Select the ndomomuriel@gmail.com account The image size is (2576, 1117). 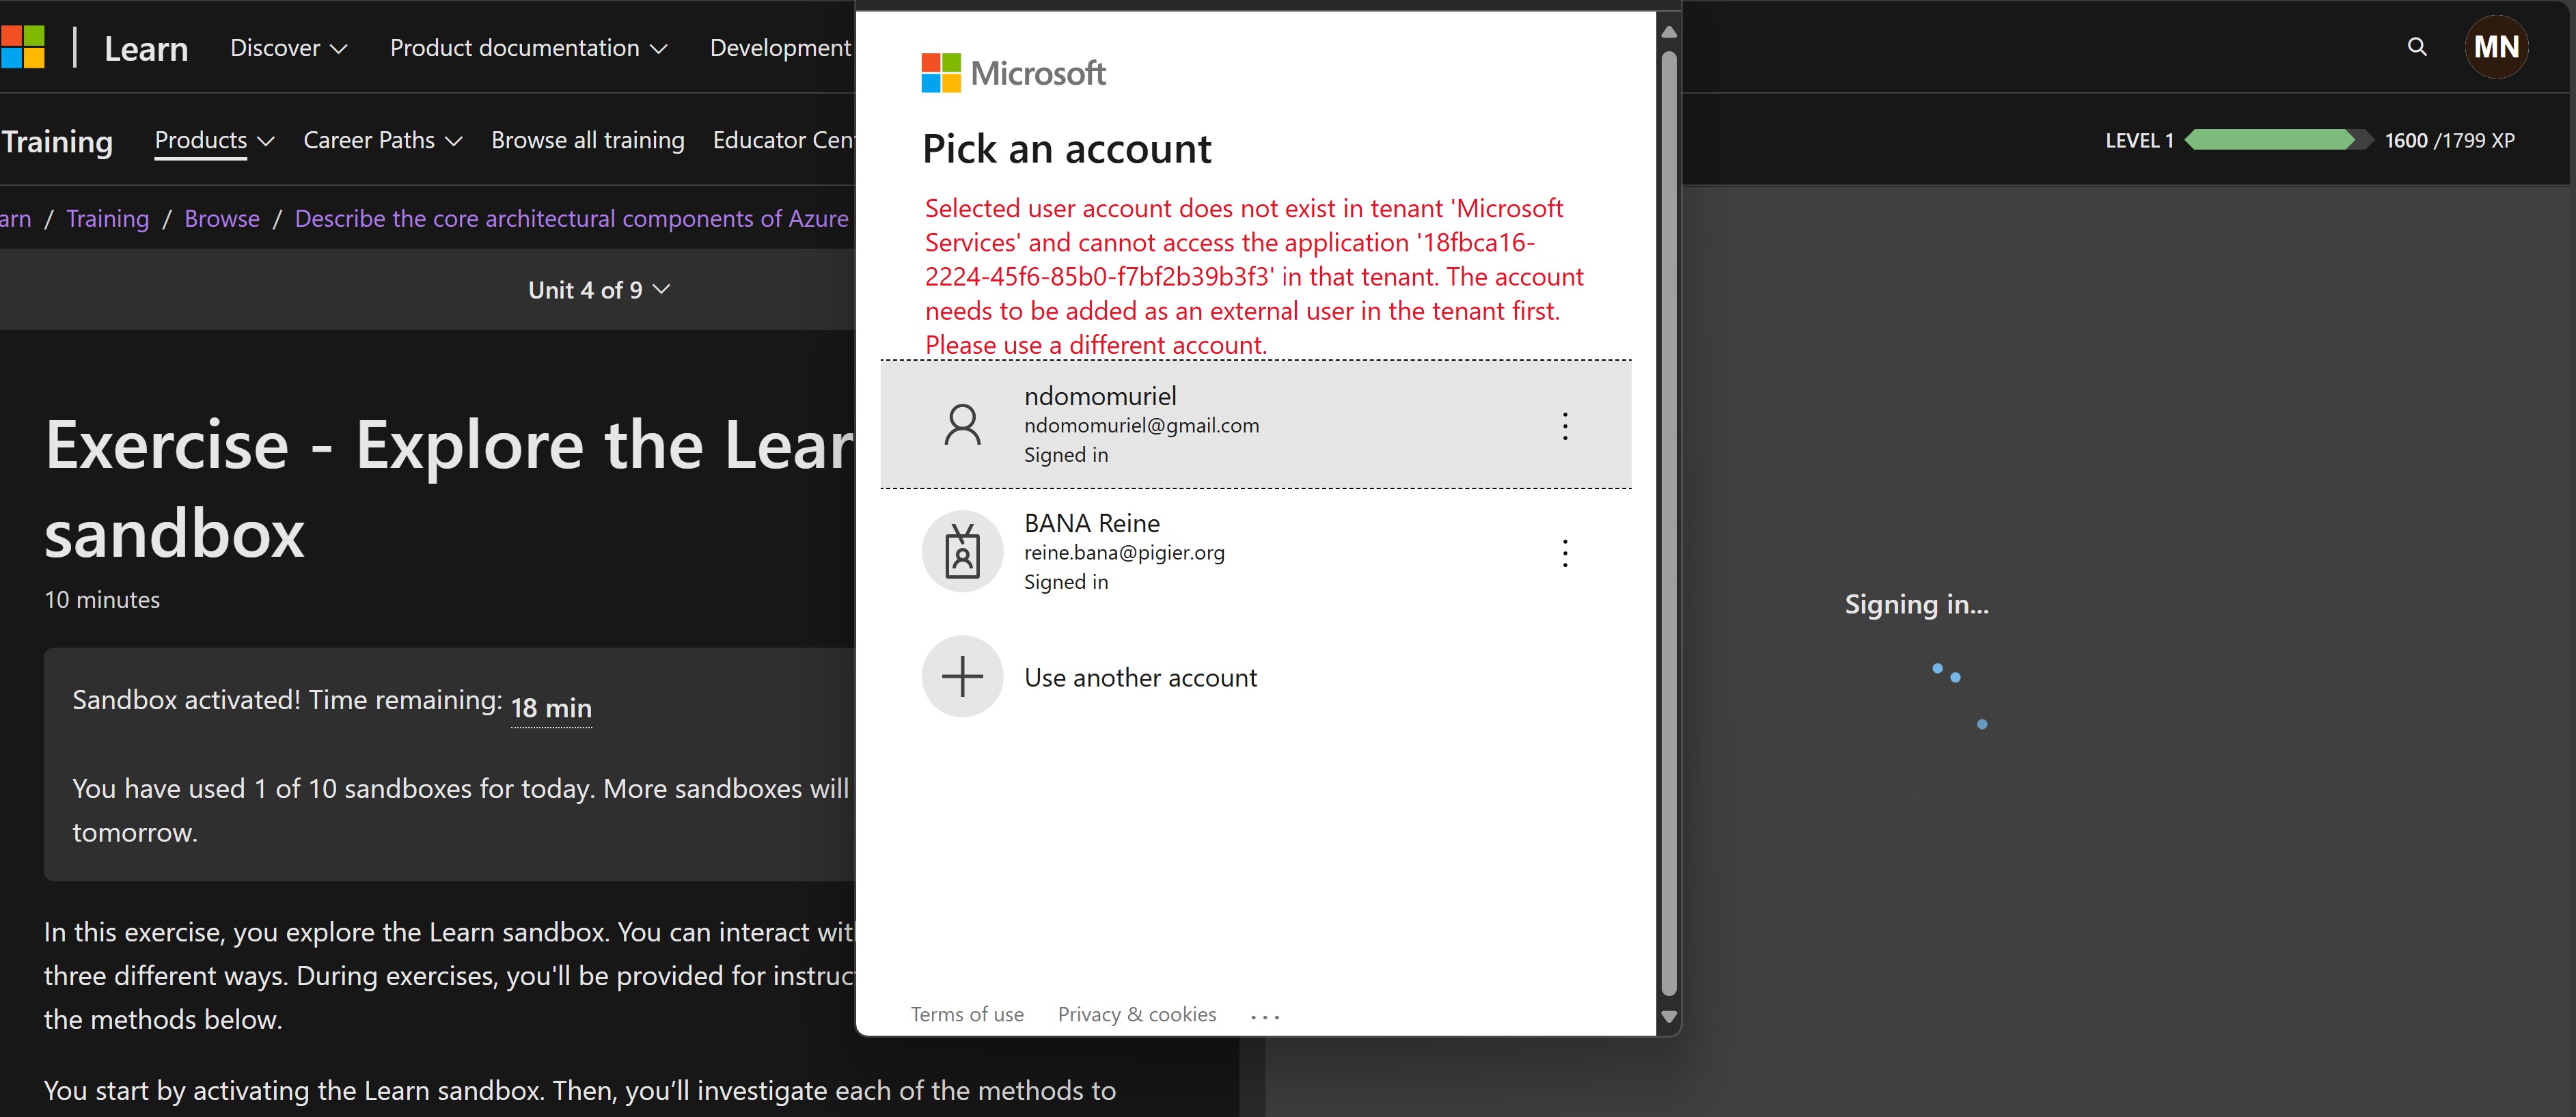point(1255,424)
